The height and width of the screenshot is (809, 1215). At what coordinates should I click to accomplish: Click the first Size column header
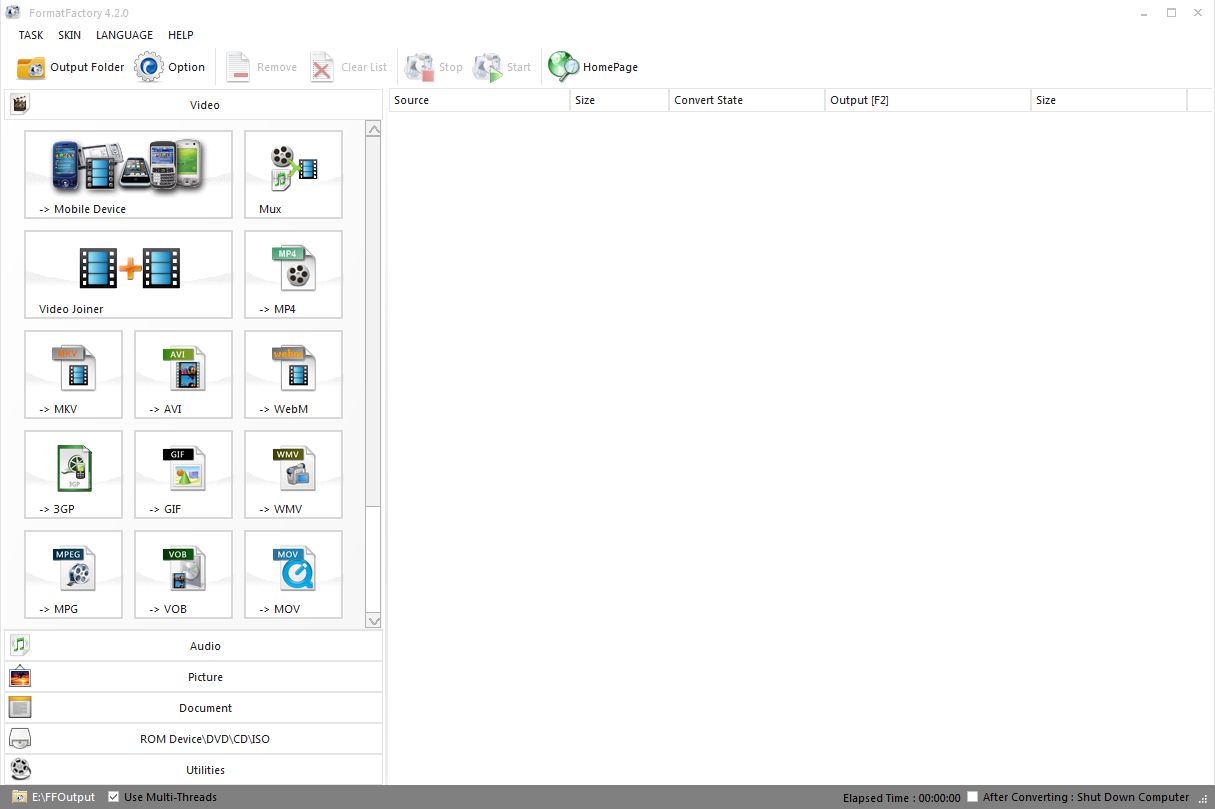619,100
